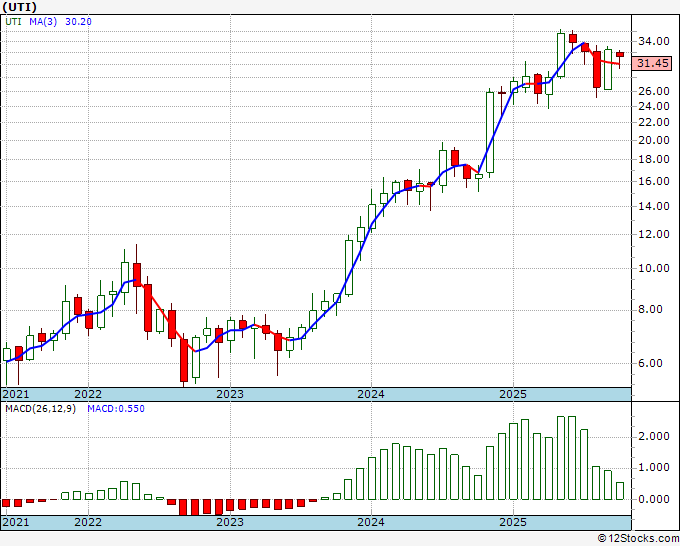Select 2021 on the MACD time axis
Viewport: 680px width, 546px height.
click(x=16, y=522)
